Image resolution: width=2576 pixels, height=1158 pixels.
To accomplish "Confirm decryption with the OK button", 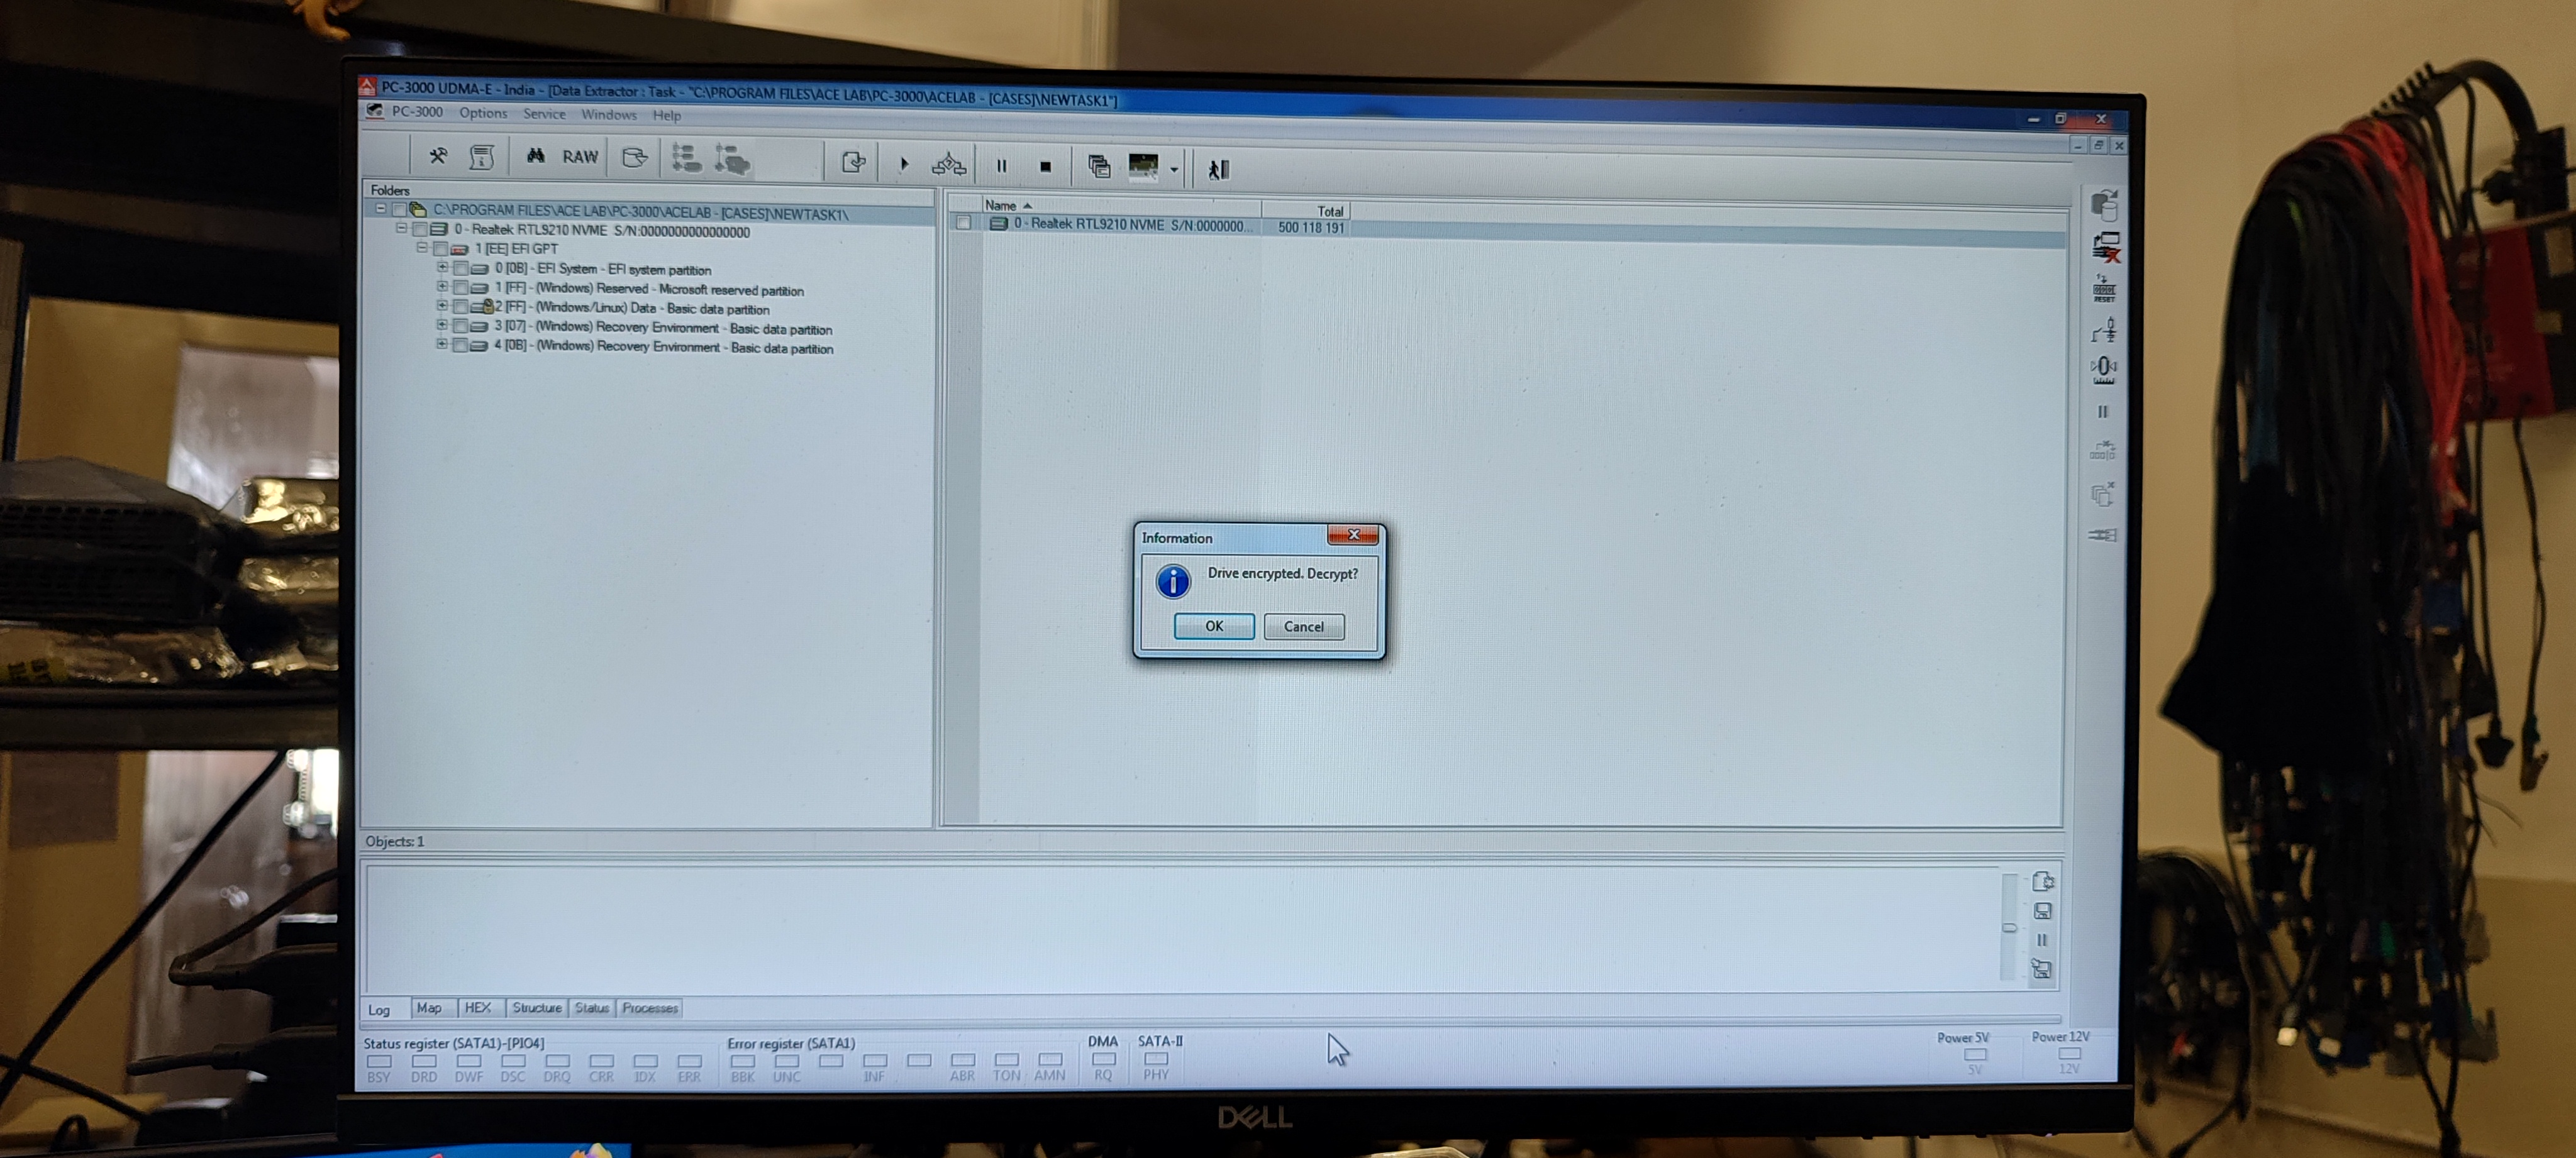I will (1214, 626).
